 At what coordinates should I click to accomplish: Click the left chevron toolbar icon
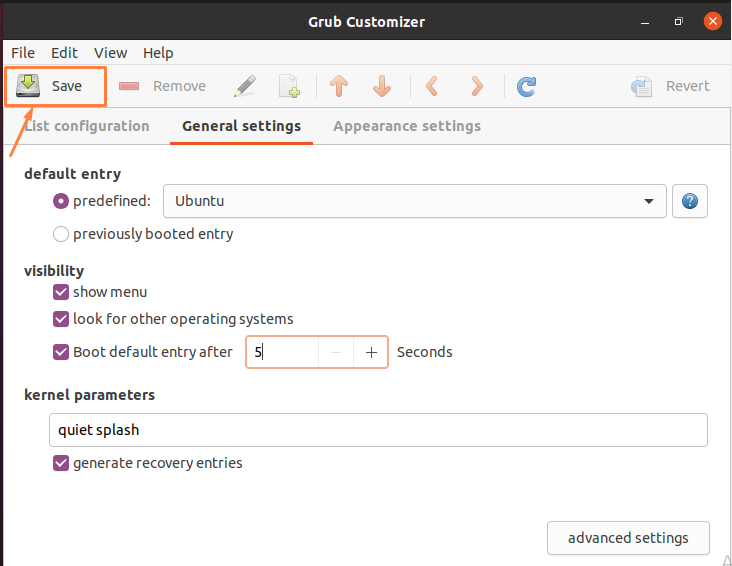pos(432,86)
